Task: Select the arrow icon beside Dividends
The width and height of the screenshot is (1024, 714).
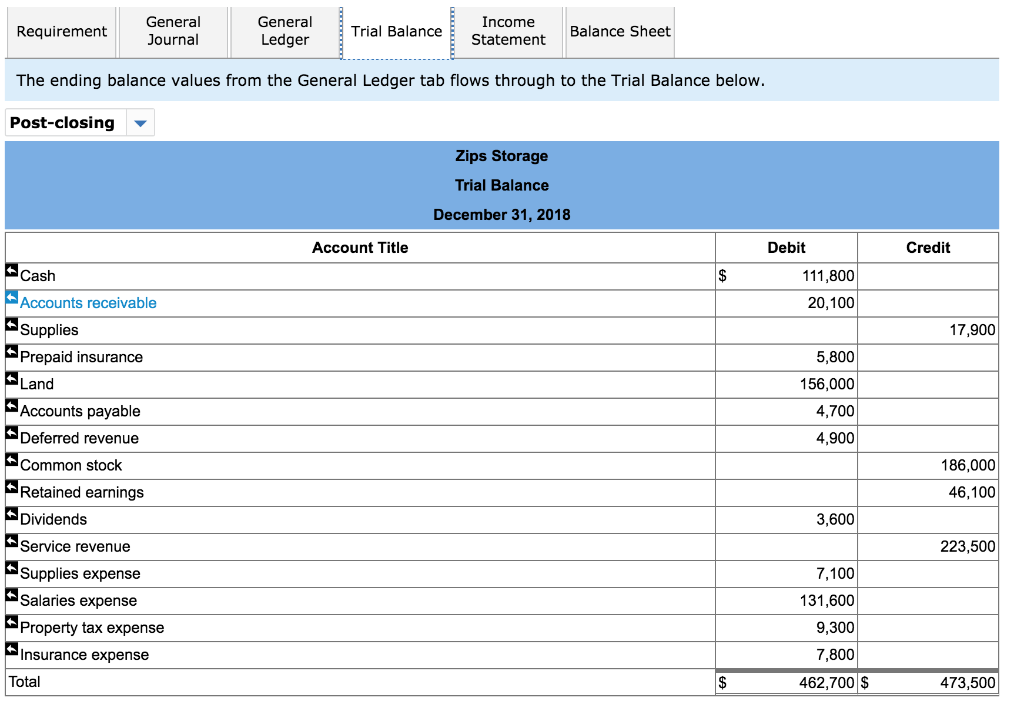Action: (x=10, y=514)
